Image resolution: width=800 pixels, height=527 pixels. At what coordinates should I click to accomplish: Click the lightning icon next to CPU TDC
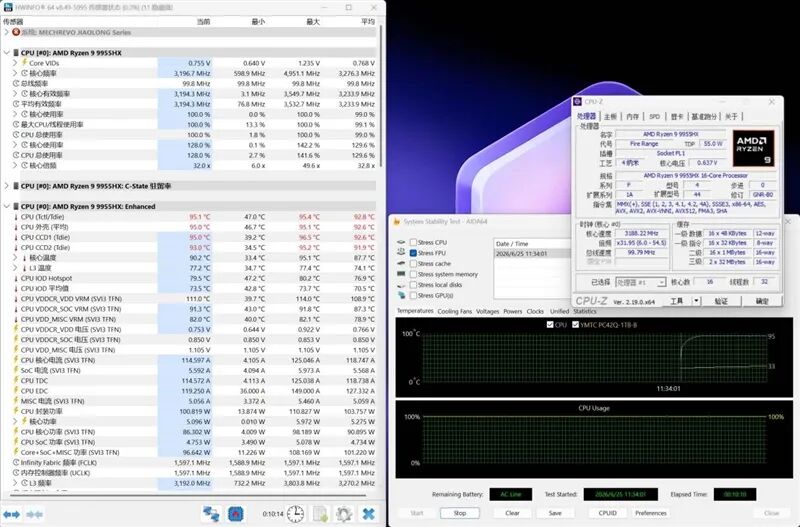(x=16, y=381)
